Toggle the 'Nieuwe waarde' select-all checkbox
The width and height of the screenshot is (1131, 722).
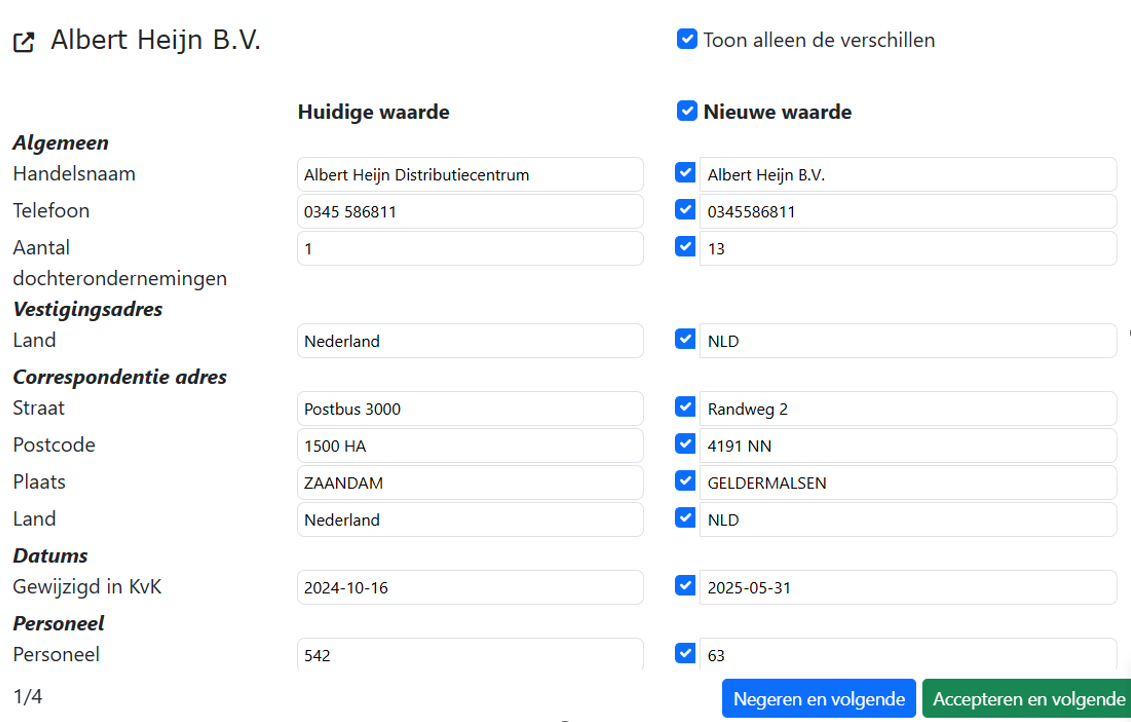point(687,111)
